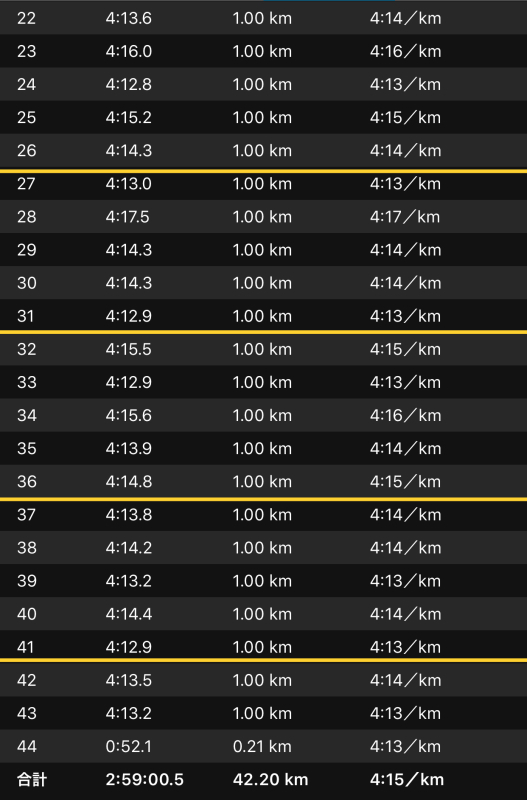Viewport: 527px width, 800px height.
Task: Tap lap 27 row
Action: [263, 184]
